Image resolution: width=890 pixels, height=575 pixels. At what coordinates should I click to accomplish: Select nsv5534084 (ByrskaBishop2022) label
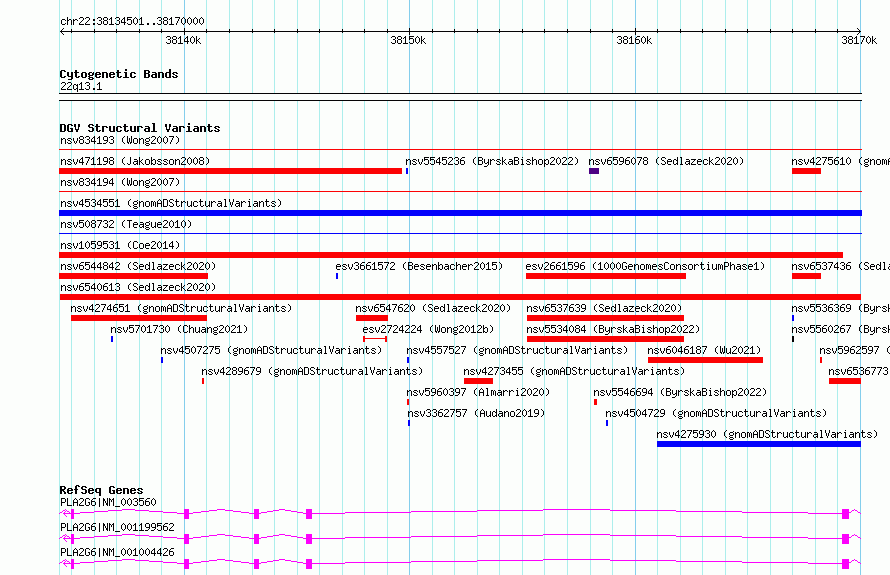(x=613, y=329)
